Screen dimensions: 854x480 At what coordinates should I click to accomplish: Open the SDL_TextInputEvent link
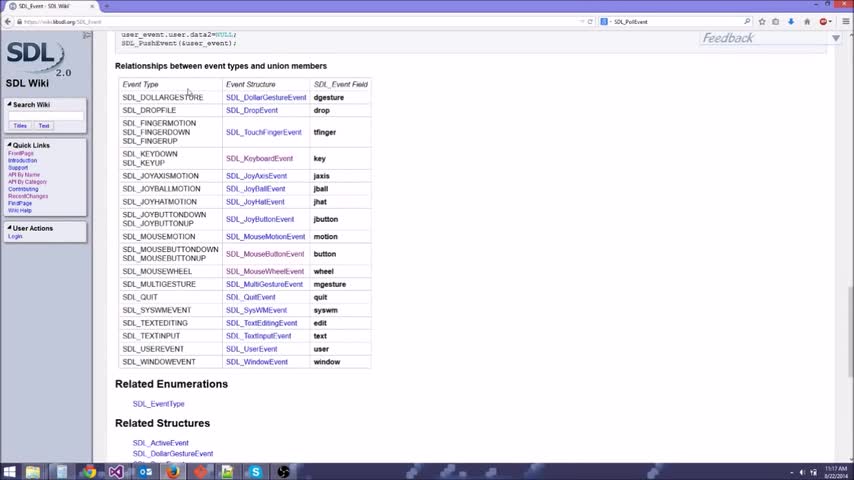click(x=258, y=336)
